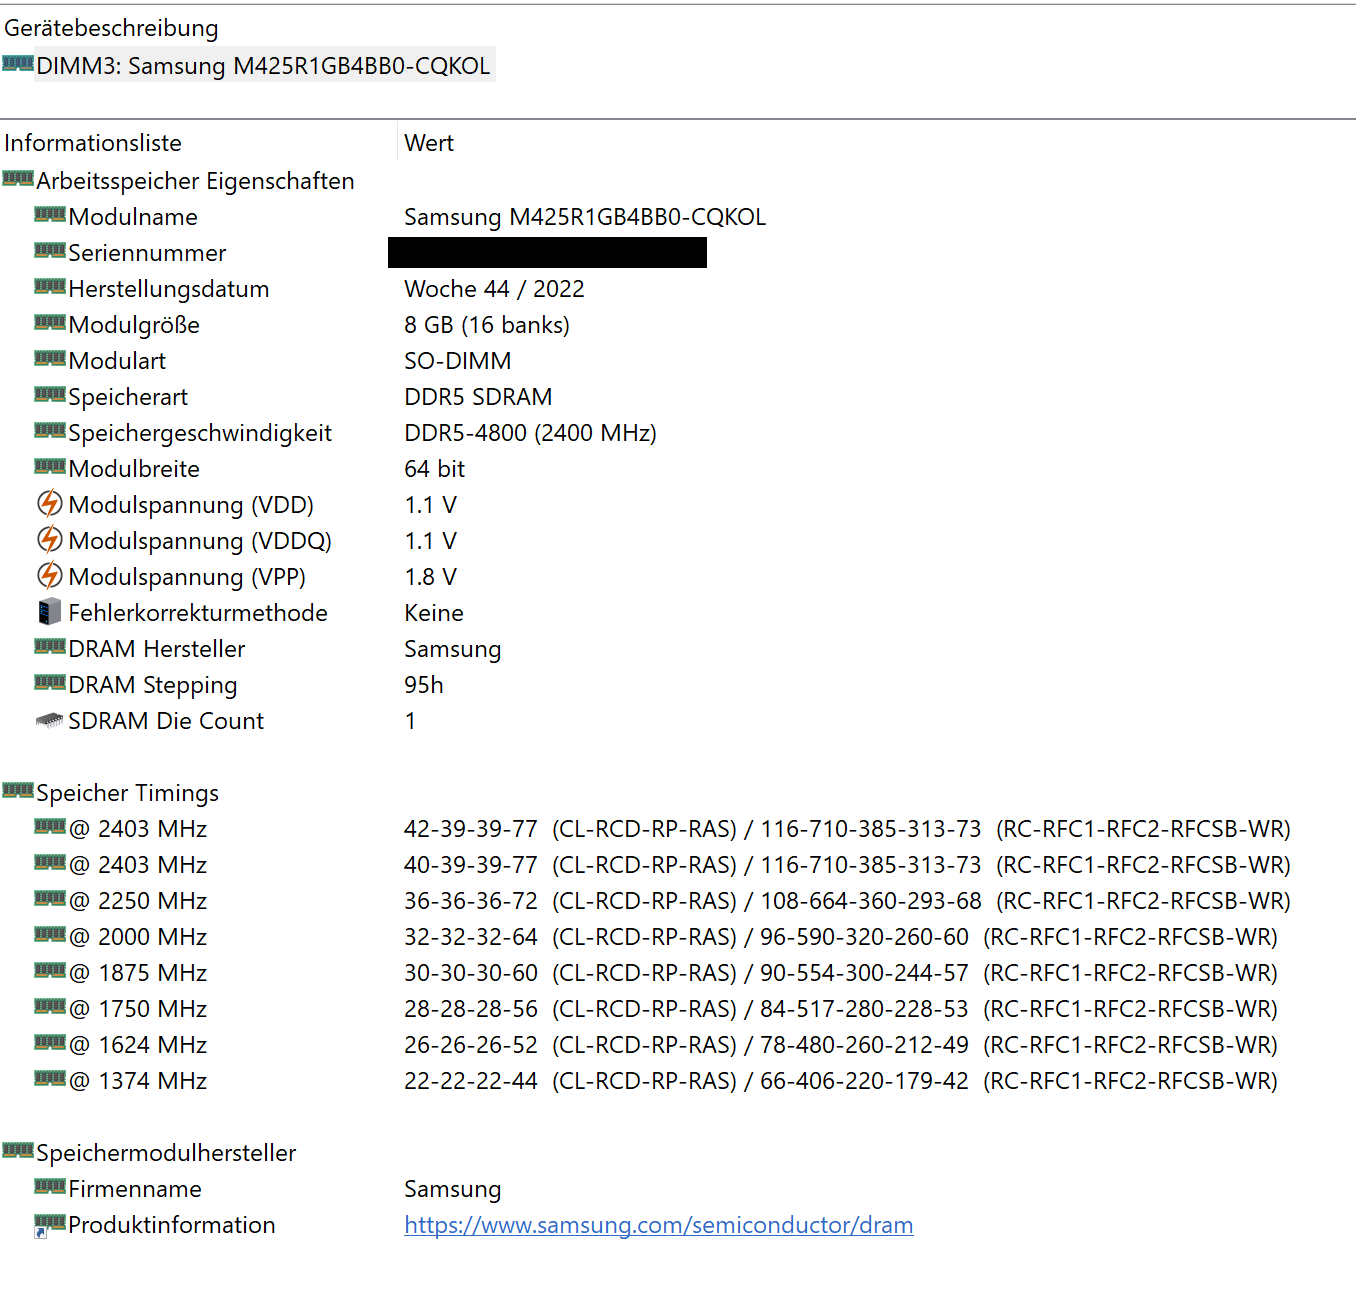Click the DDR5 SDRAM value
Image resolution: width=1356 pixels, height=1308 pixels.
[x=478, y=397]
